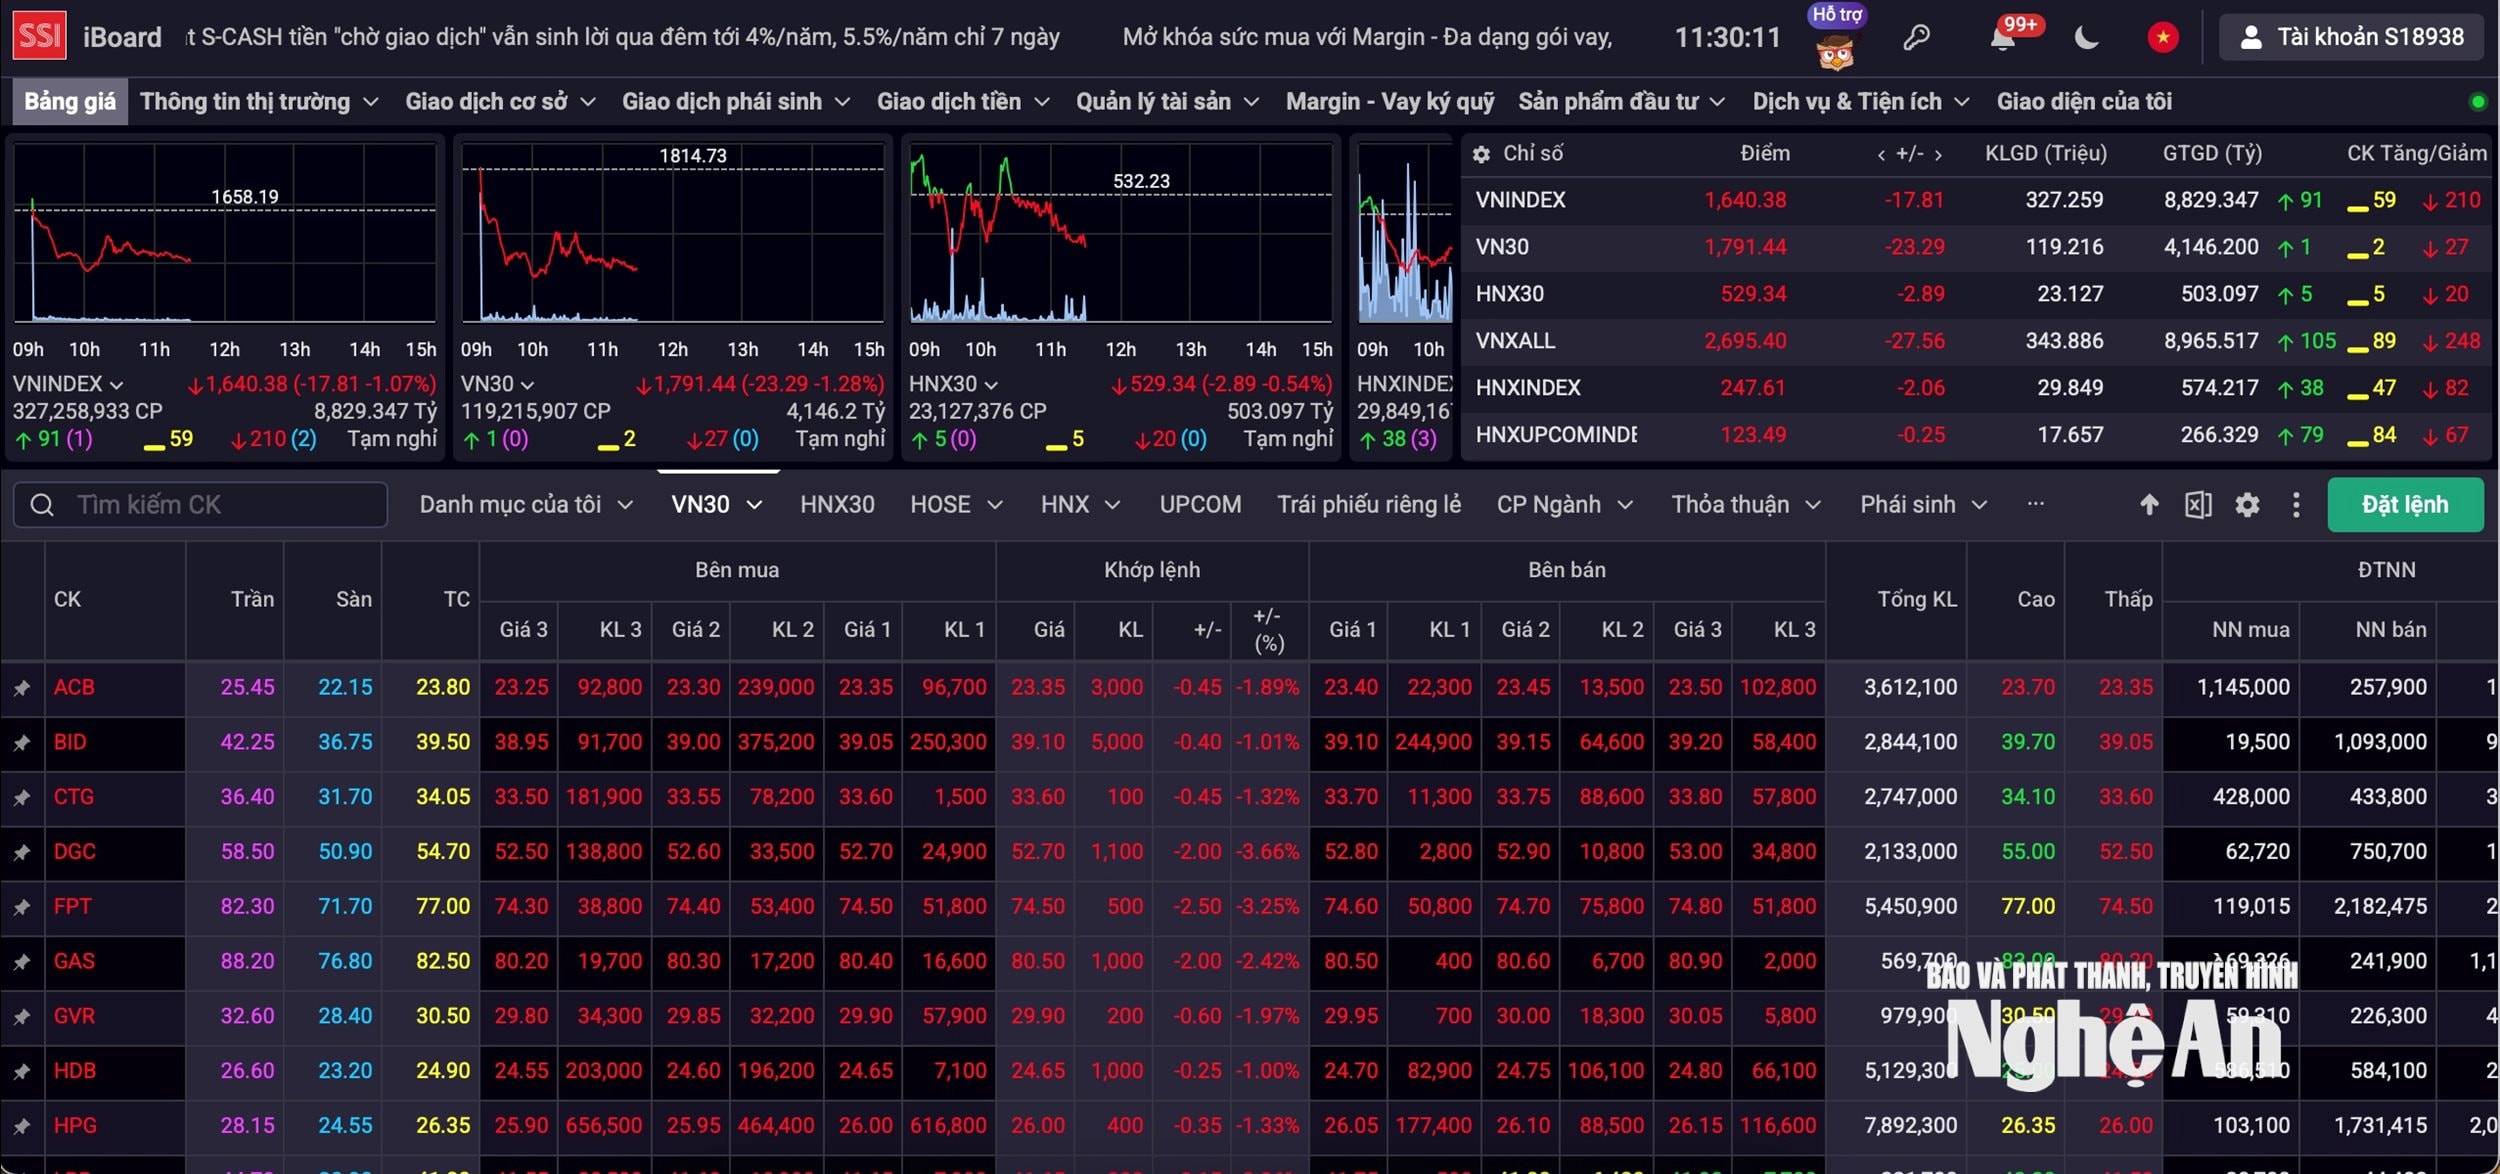Open HPG stock symbol link

click(75, 1126)
